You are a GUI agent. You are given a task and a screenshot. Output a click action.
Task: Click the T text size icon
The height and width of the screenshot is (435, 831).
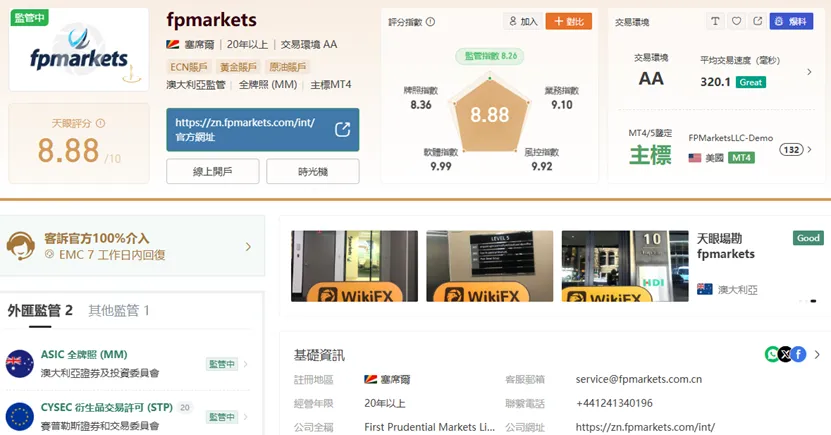coord(715,21)
